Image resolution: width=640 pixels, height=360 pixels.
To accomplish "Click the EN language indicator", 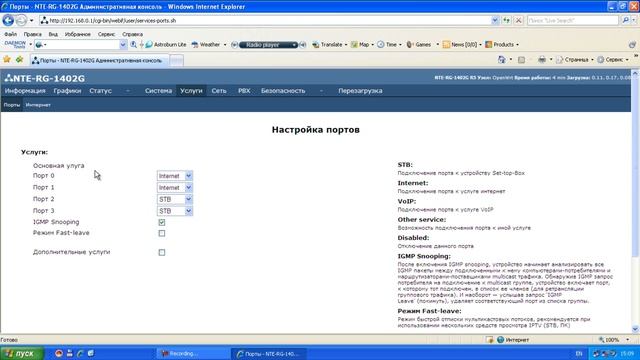I will (579, 353).
